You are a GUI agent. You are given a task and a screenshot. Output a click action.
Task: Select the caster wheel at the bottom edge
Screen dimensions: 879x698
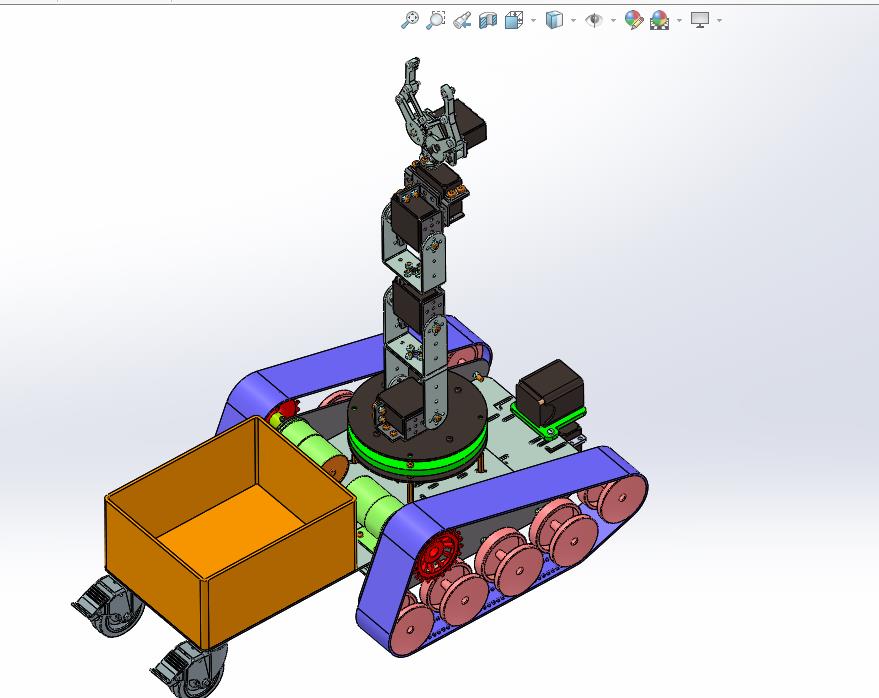coord(191,671)
